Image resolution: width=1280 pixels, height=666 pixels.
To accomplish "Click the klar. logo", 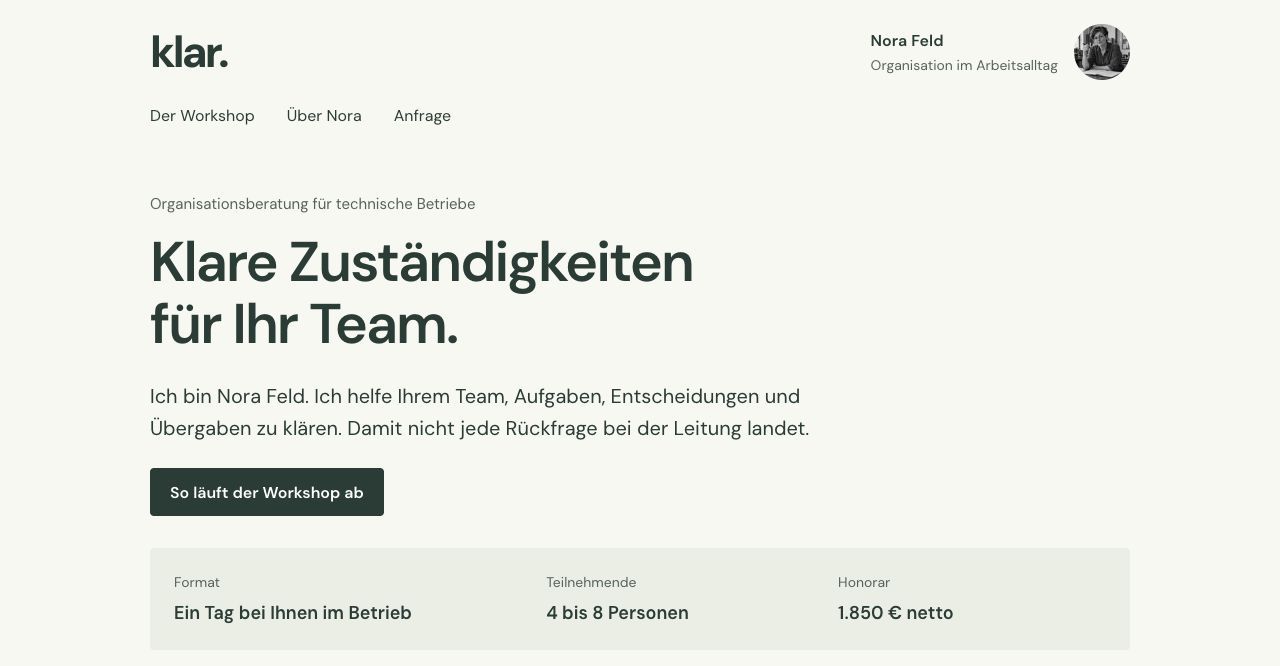I will (x=189, y=52).
